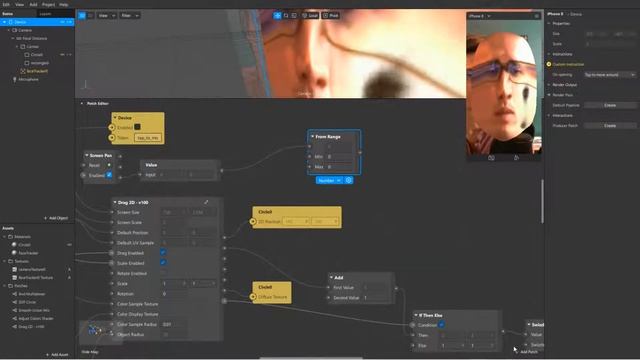Toggle the yellow Custom Instruction indicator
This screenshot has width=640, height=360.
point(549,64)
